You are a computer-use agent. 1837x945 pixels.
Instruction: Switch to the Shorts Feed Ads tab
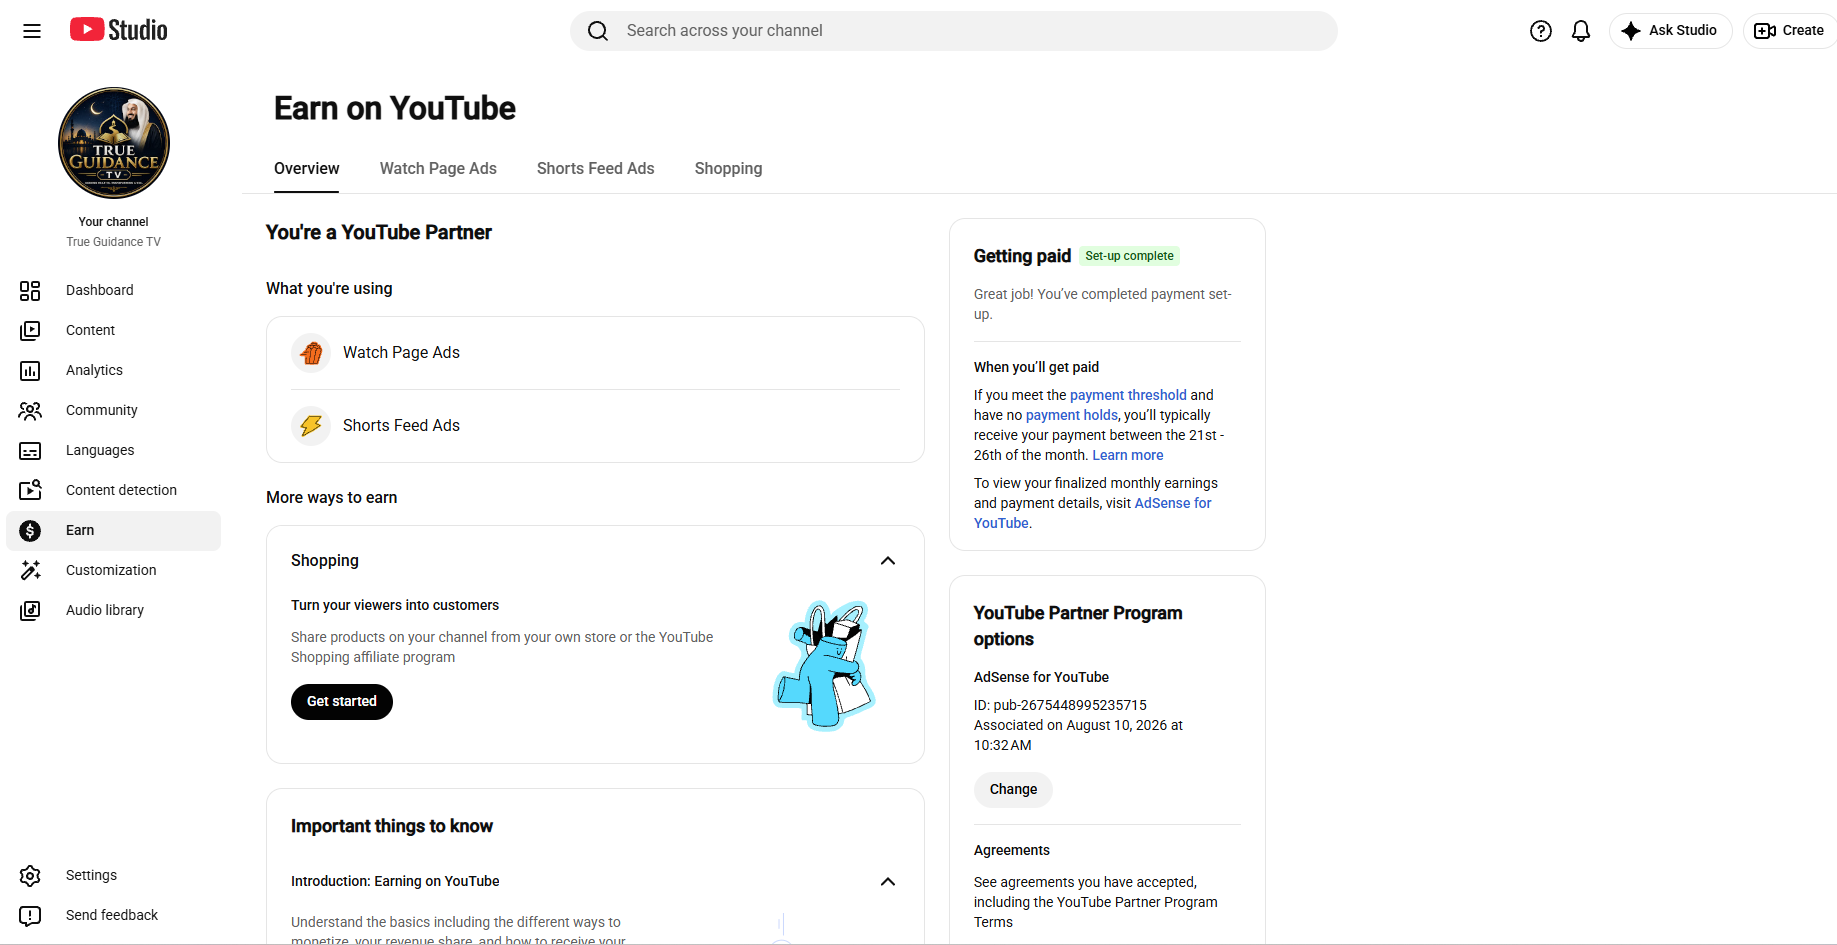click(596, 168)
